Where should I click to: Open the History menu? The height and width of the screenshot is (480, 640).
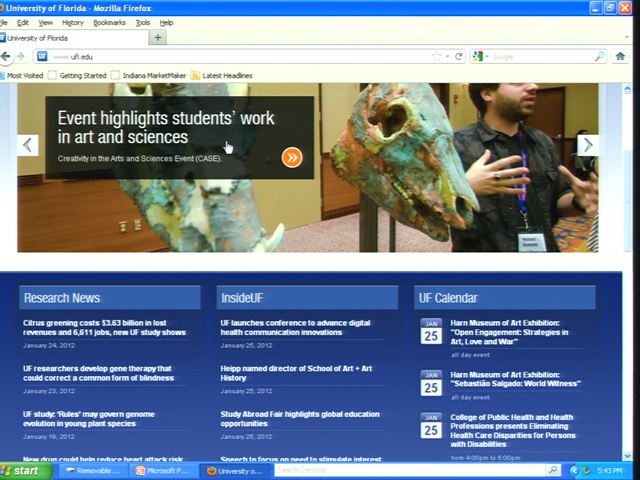coord(73,23)
